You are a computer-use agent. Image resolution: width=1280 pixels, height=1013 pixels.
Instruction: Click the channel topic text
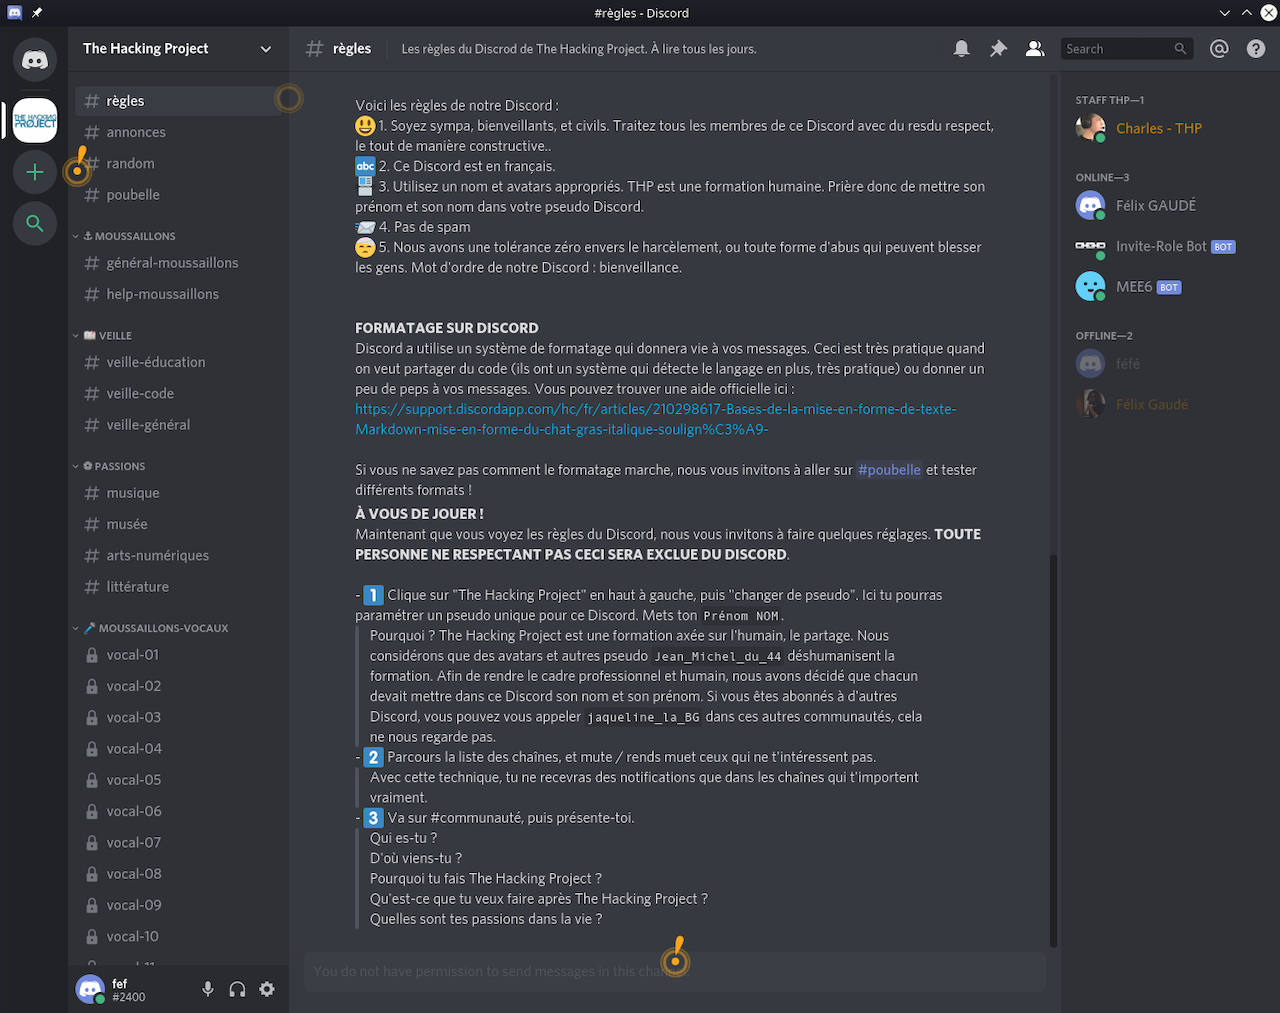tap(579, 49)
